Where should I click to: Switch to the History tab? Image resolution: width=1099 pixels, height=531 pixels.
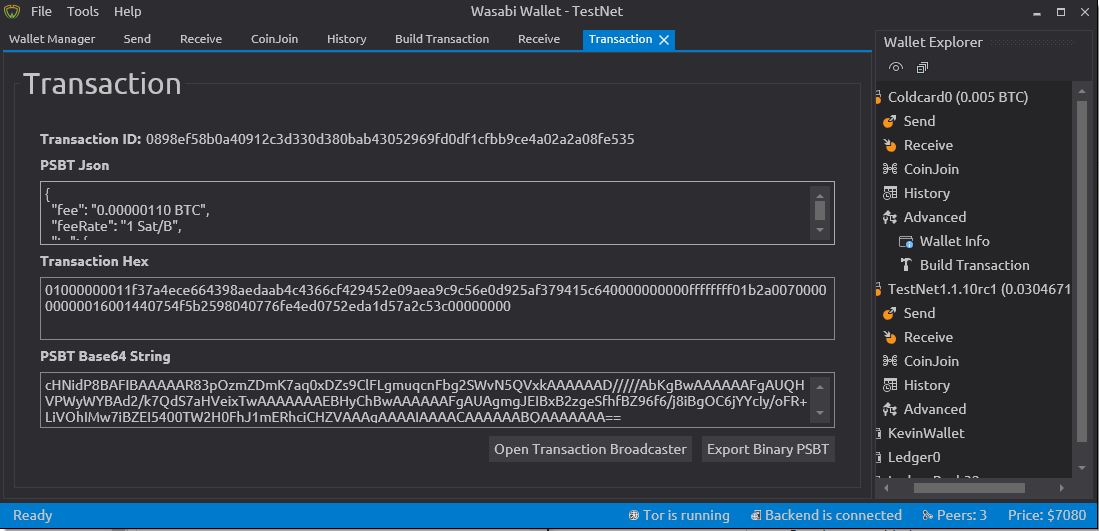(347, 39)
